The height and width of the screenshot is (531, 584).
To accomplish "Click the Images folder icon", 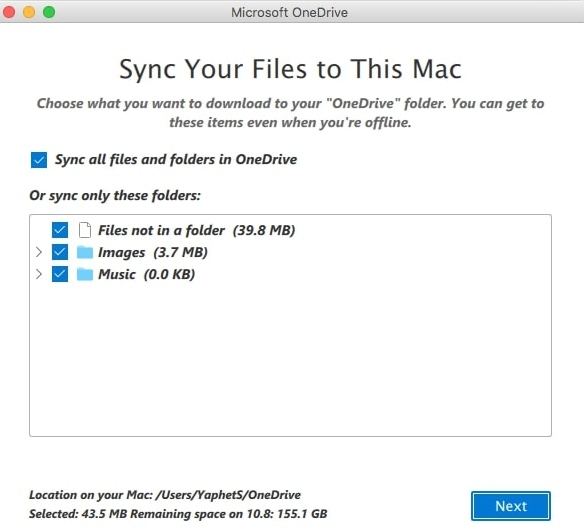I will pyautogui.click(x=85, y=252).
